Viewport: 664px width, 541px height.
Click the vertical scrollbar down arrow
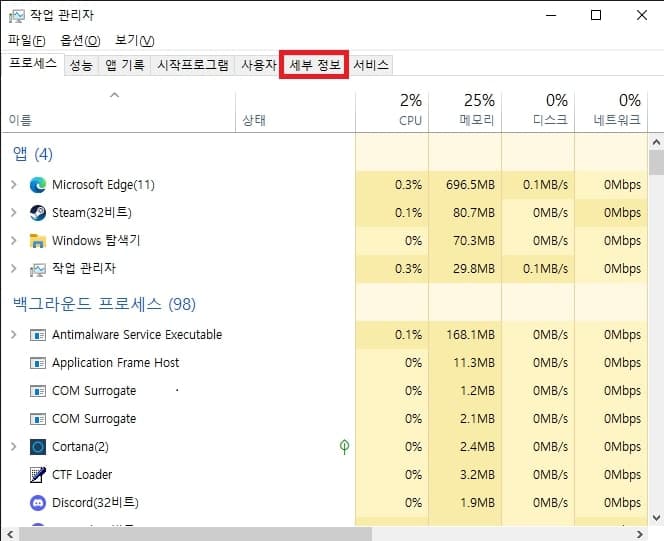tap(656, 518)
